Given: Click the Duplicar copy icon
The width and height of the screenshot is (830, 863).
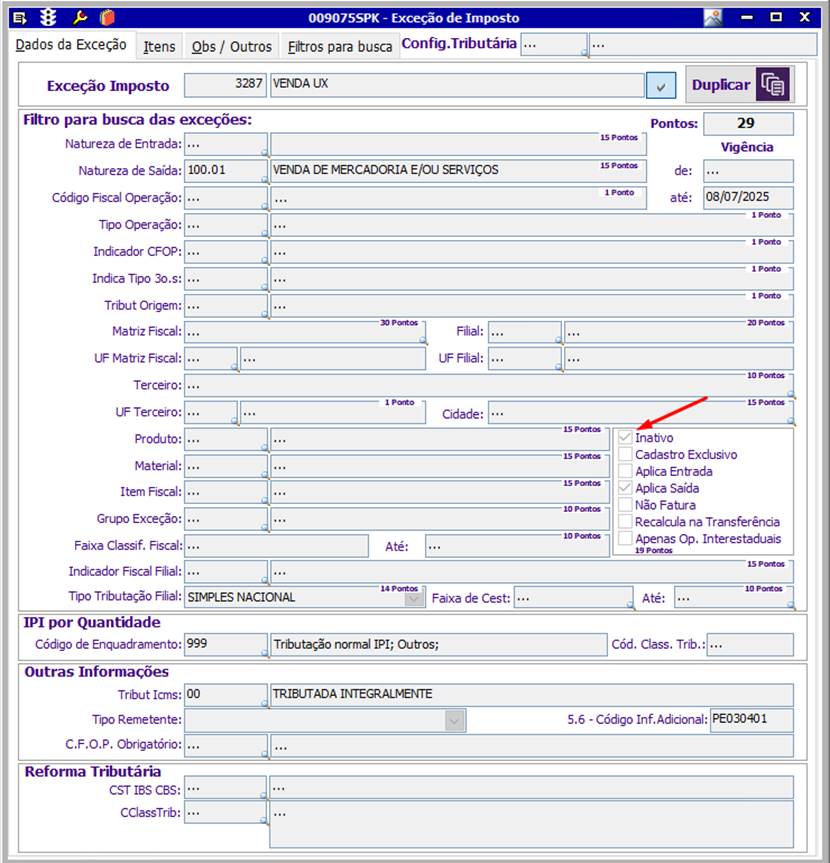Looking at the screenshot, I should [773, 84].
